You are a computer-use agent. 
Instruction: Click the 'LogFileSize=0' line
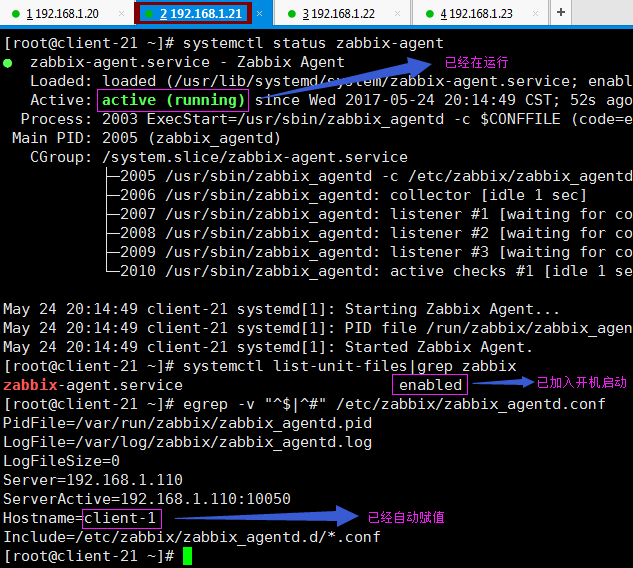click(61, 461)
